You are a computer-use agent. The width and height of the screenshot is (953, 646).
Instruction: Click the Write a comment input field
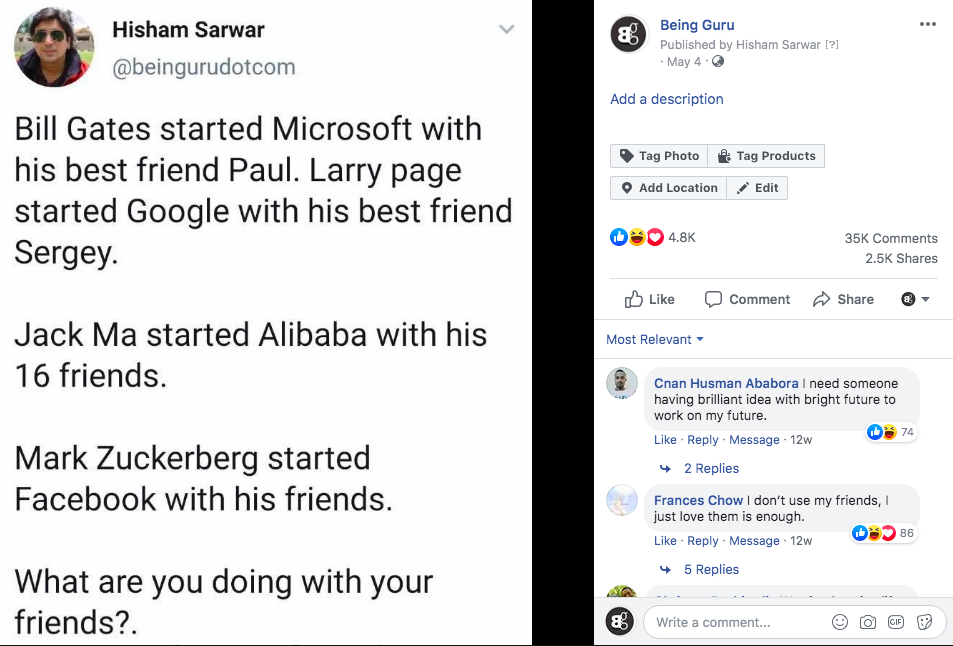735,622
